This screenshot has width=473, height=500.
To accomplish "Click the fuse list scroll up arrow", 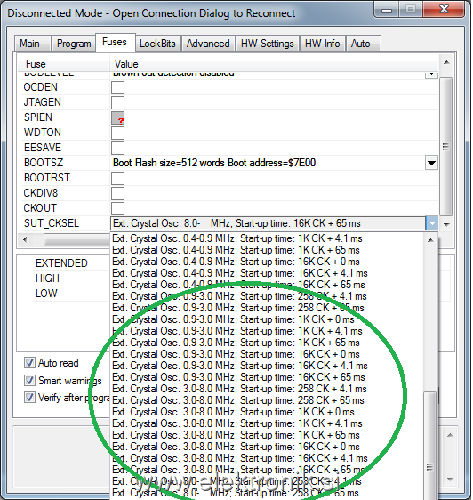I will [447, 62].
